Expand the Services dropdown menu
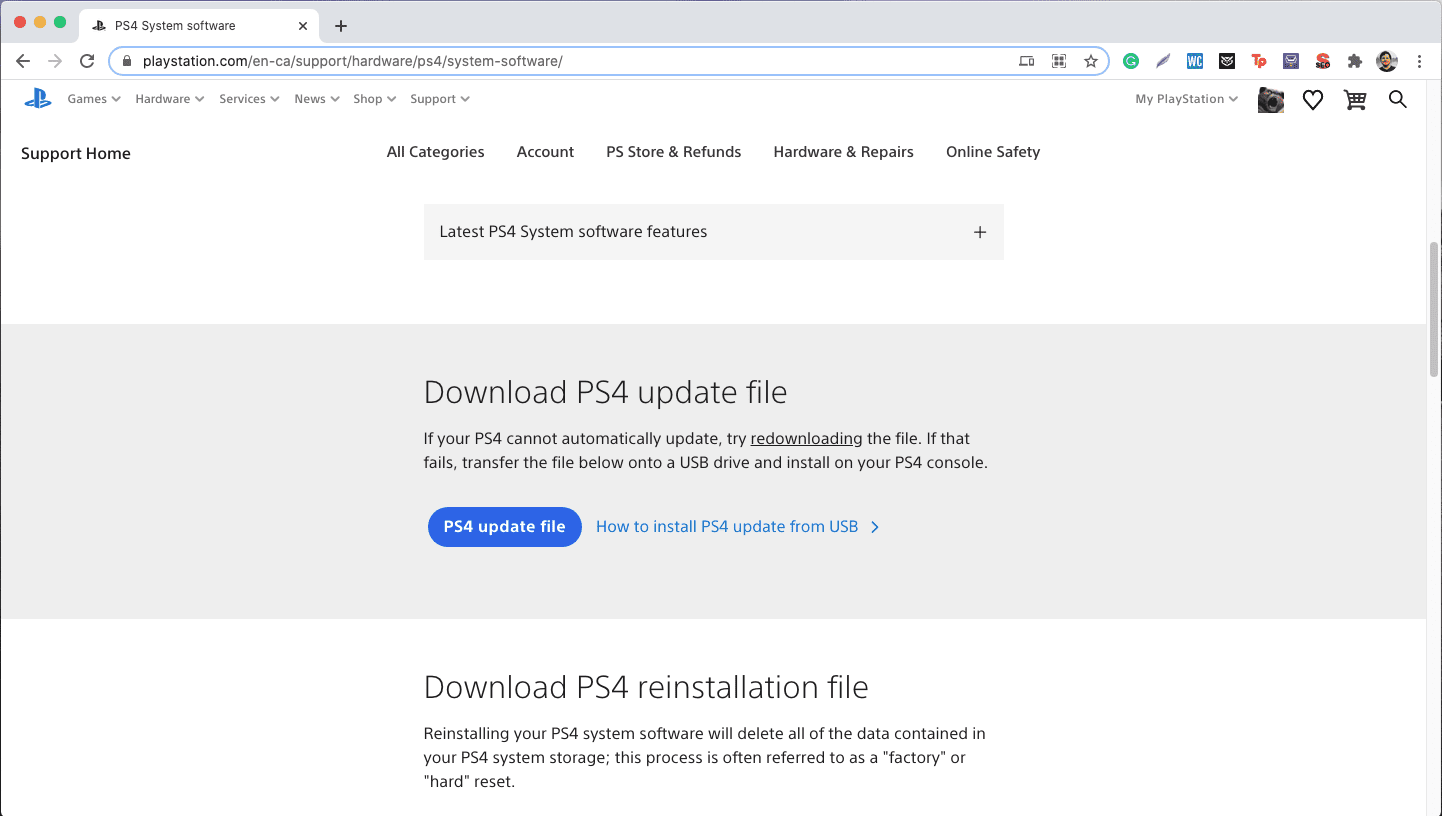This screenshot has height=816, width=1442. click(x=249, y=99)
